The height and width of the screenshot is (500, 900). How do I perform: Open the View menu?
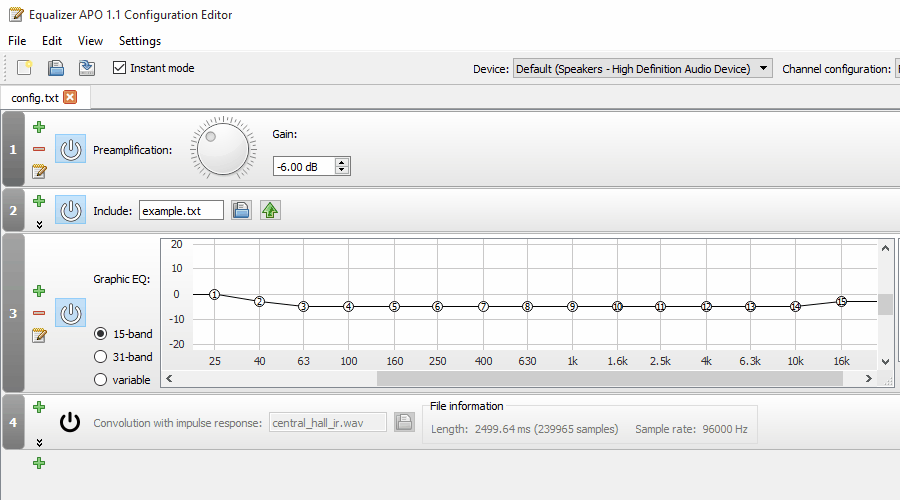coord(90,41)
